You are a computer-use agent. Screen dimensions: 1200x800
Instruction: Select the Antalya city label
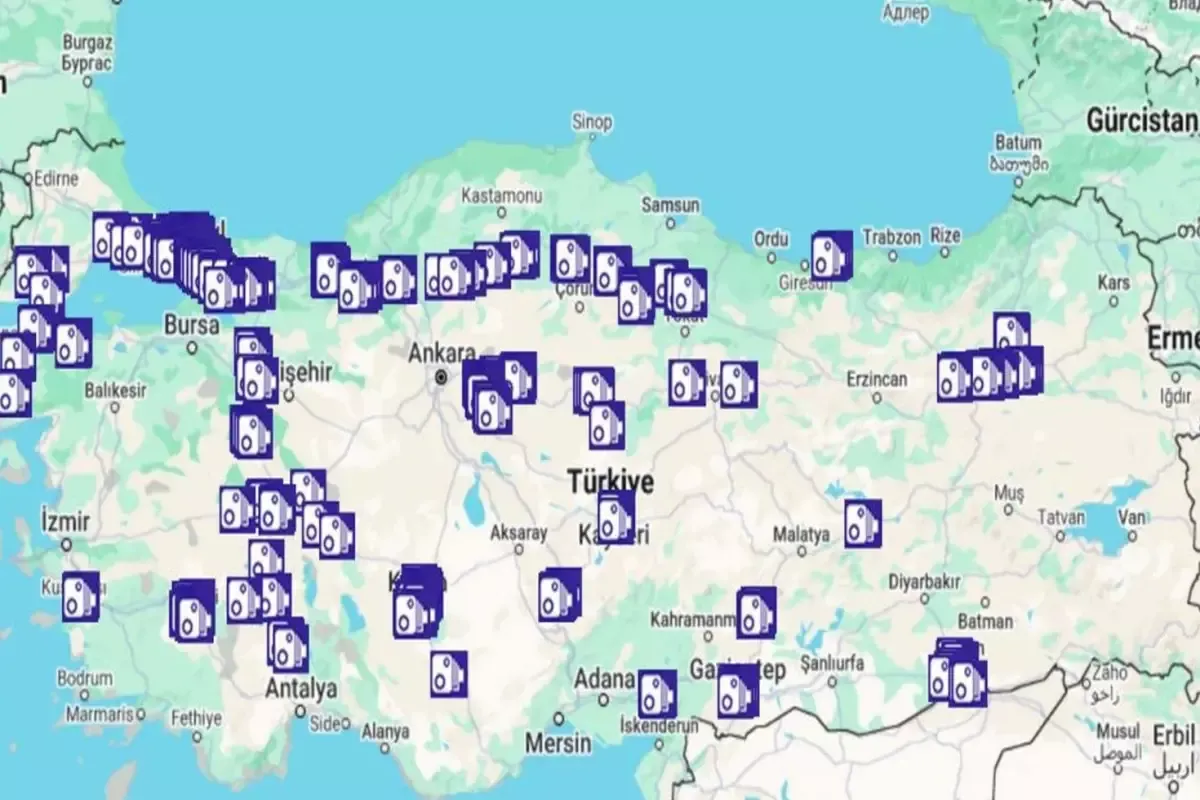pos(301,688)
